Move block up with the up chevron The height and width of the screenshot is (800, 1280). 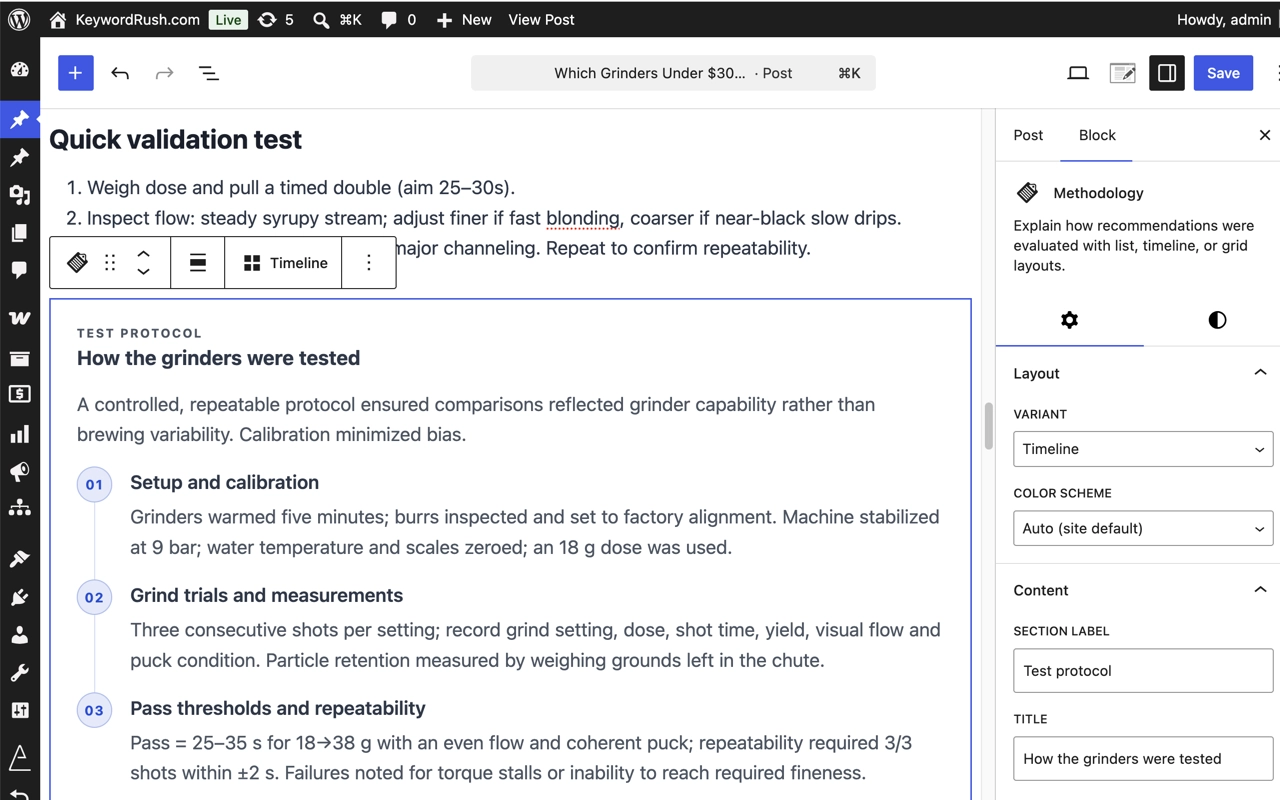click(x=143, y=254)
